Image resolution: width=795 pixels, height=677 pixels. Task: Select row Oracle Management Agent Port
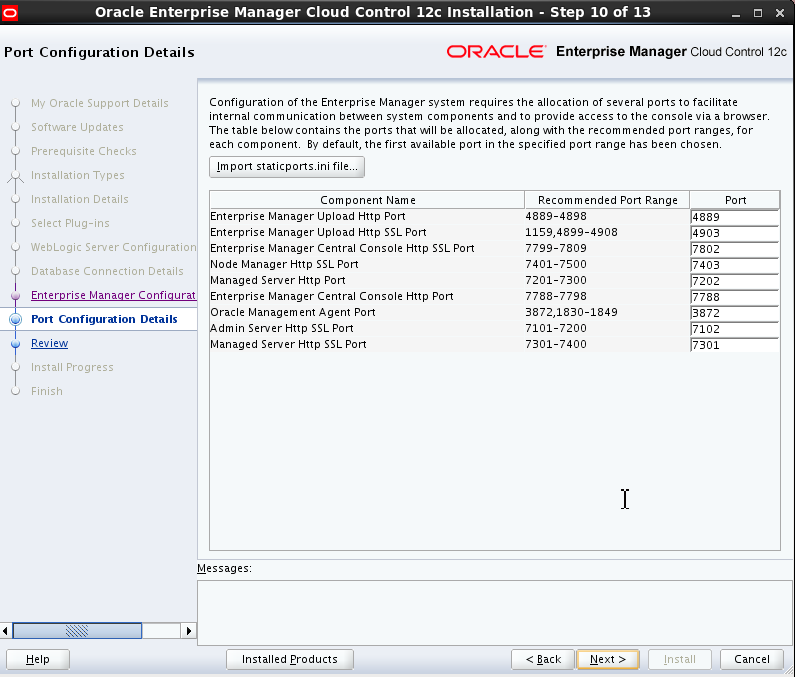(494, 312)
